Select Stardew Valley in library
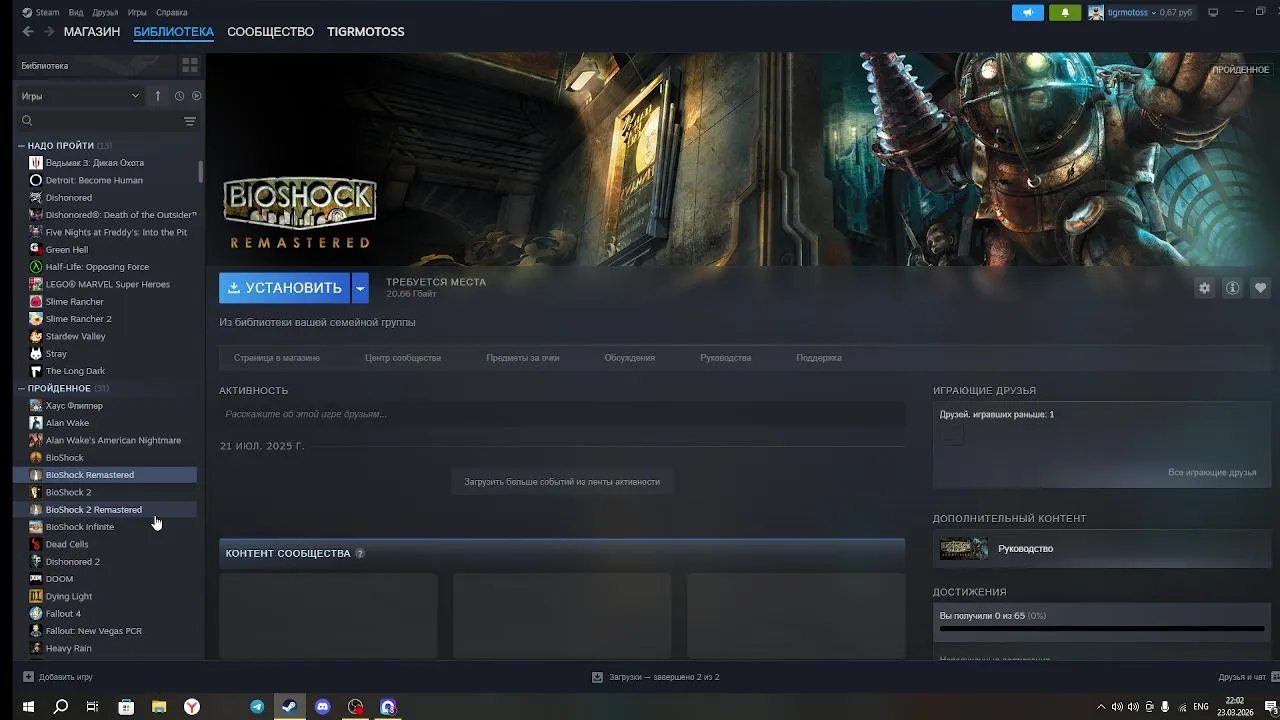This screenshot has width=1280, height=720. click(x=104, y=336)
